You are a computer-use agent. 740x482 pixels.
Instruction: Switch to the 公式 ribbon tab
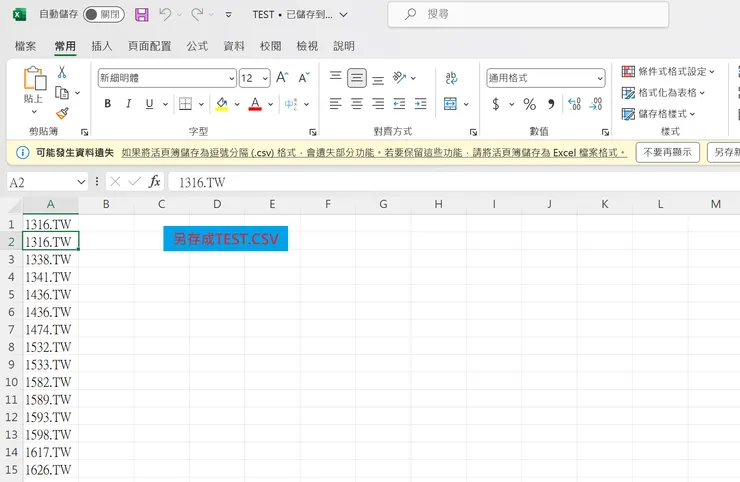coord(197,46)
